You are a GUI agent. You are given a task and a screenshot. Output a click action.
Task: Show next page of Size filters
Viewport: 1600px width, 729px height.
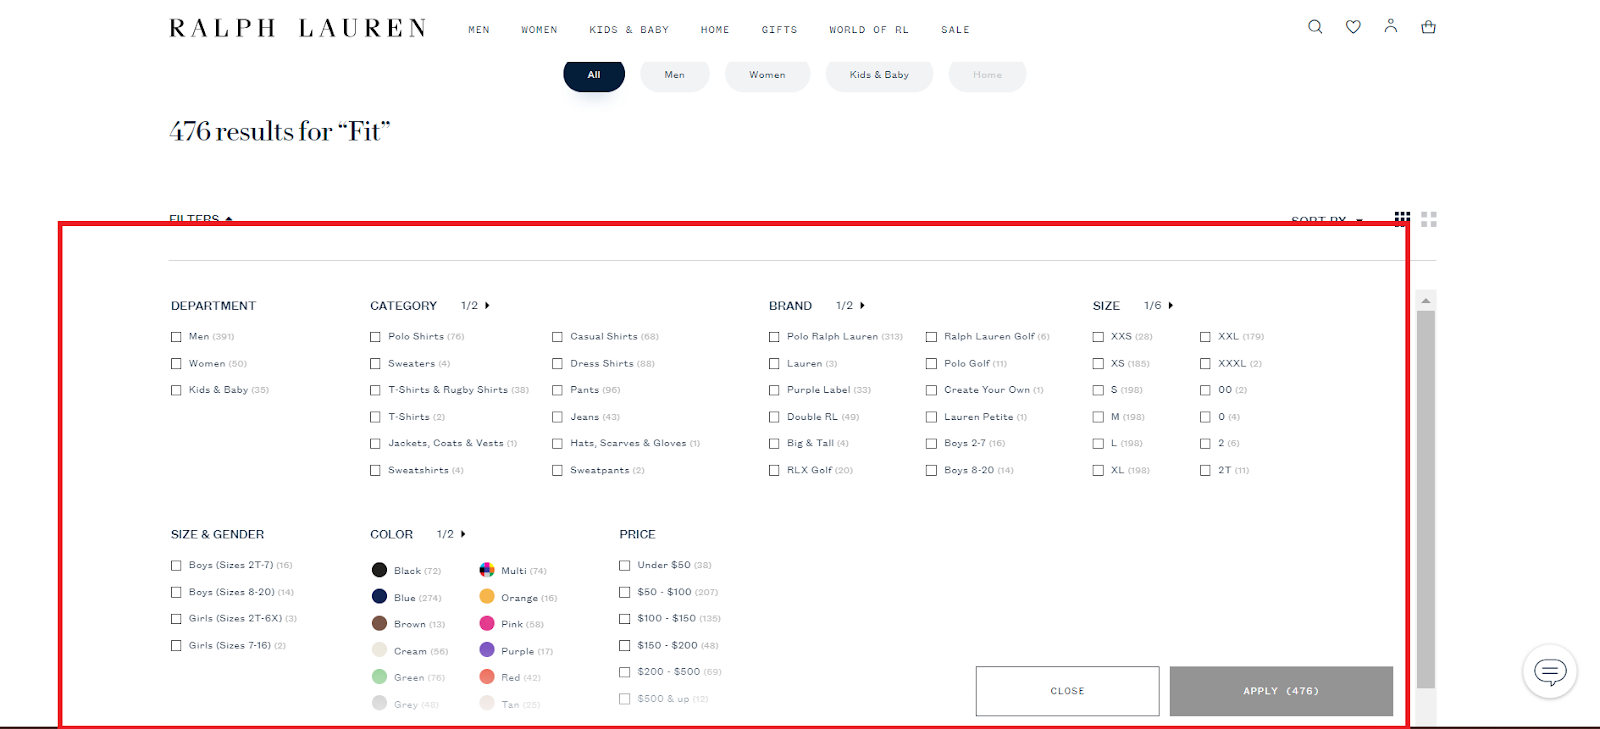coord(1170,306)
